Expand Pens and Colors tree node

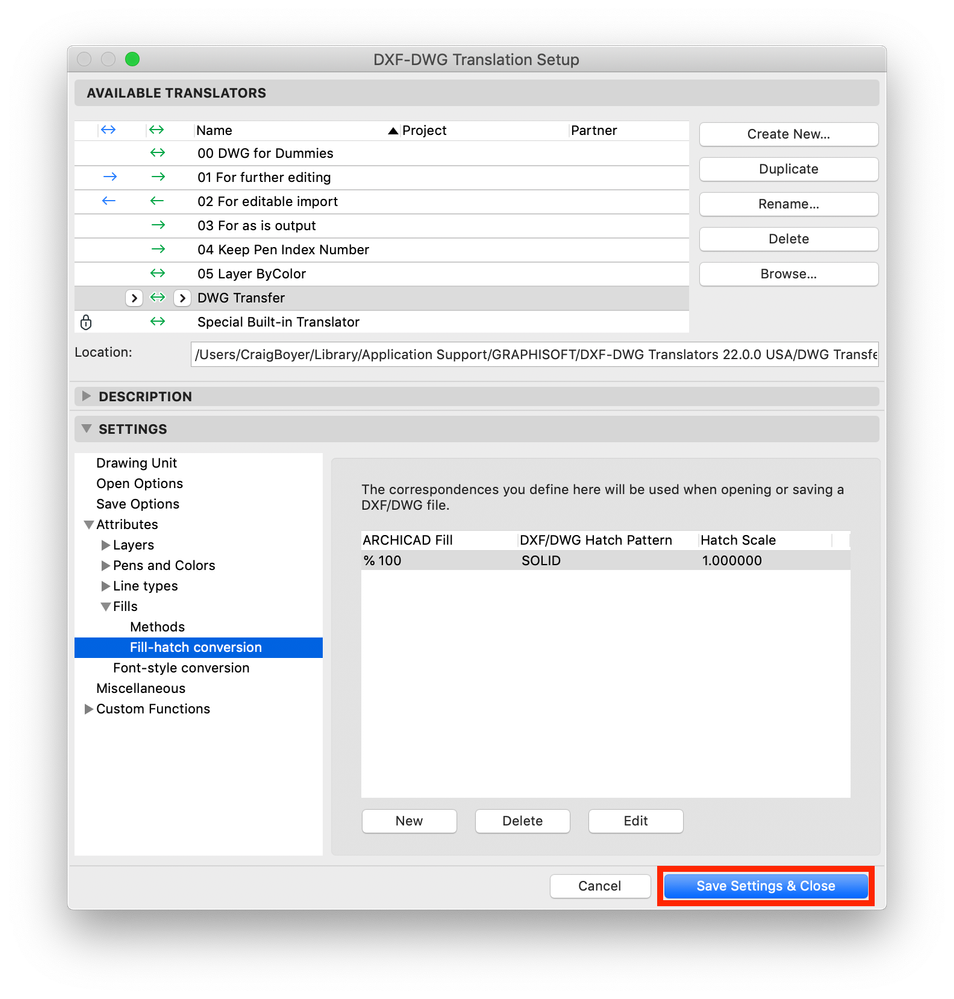105,566
